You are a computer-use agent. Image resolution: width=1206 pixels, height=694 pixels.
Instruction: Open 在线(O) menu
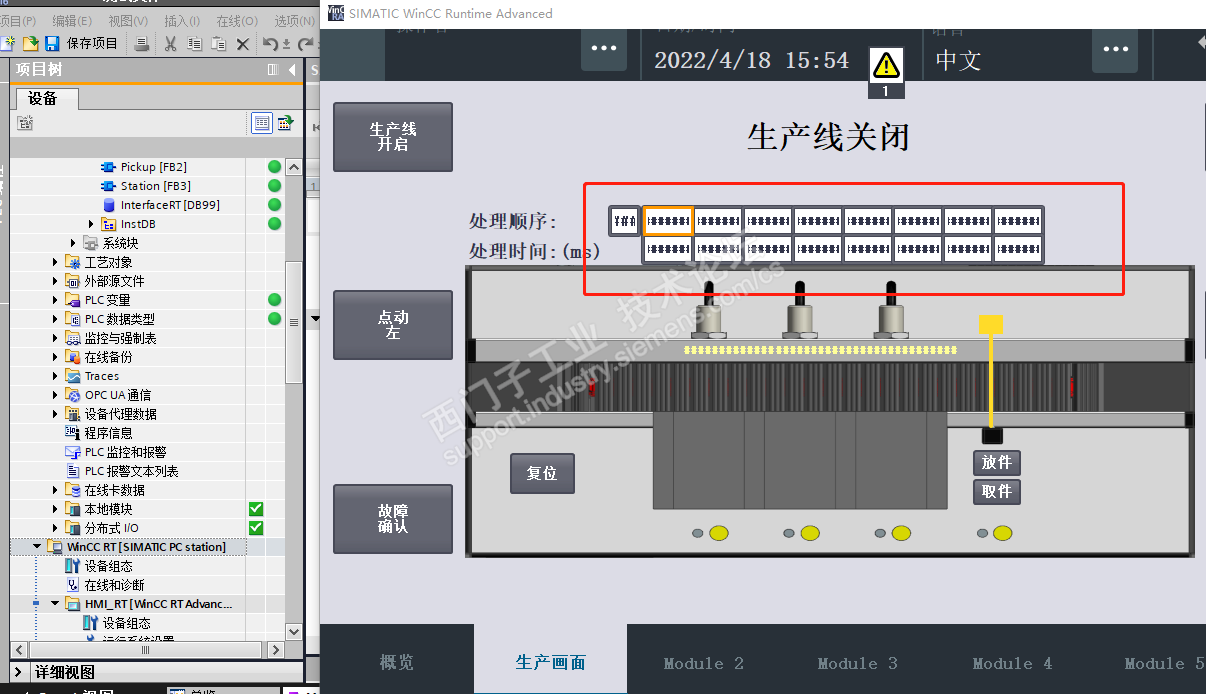[x=237, y=20]
